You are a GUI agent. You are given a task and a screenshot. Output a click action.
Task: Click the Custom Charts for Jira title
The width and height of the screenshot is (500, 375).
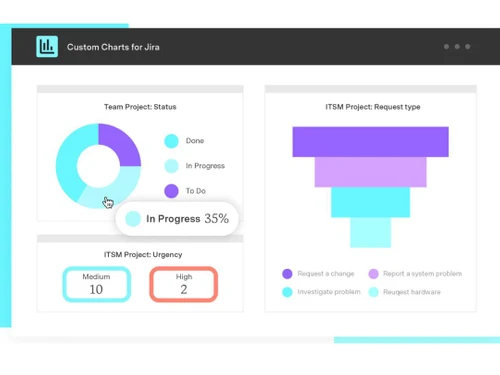coord(113,47)
